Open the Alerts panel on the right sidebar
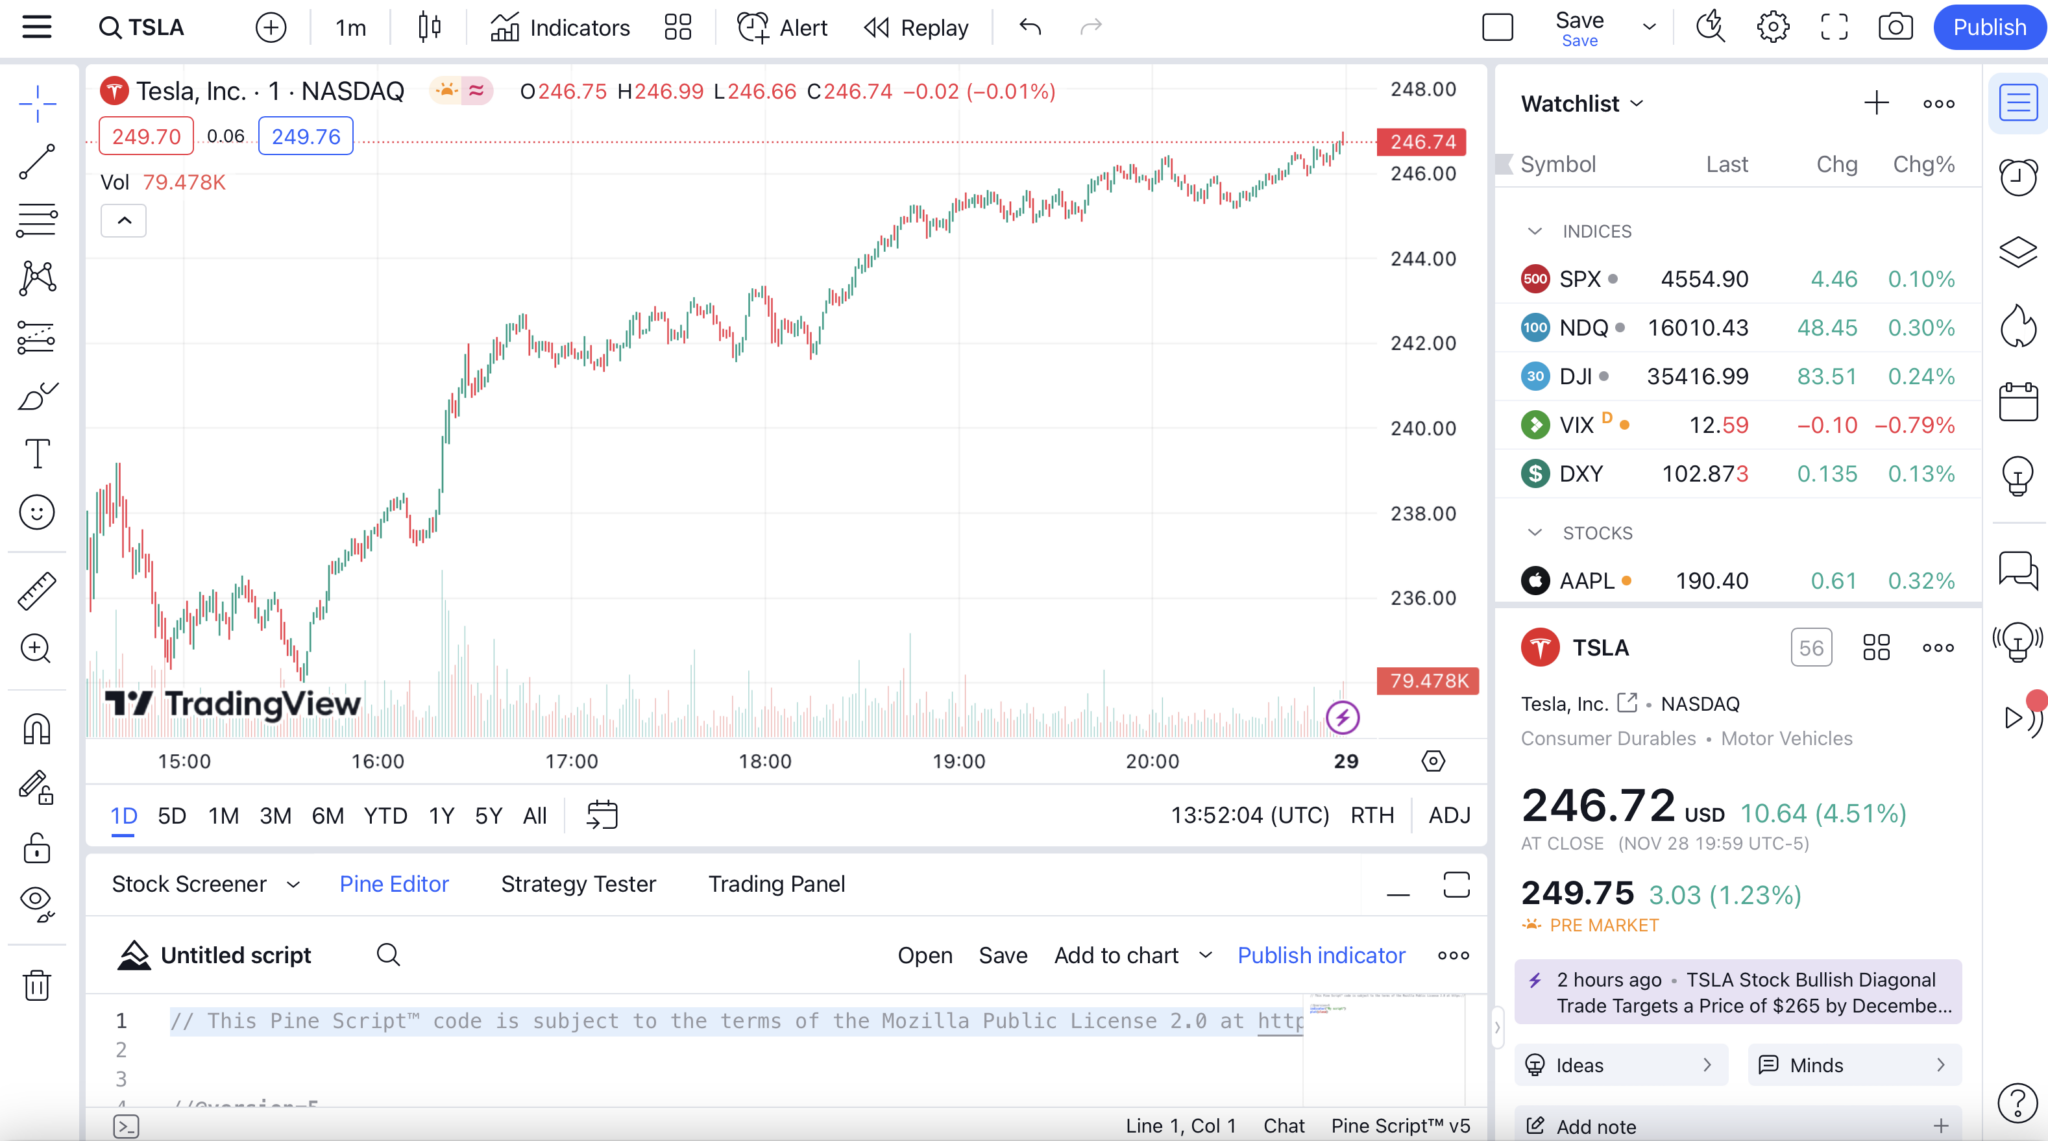This screenshot has height=1141, width=2048. pyautogui.click(x=2019, y=177)
